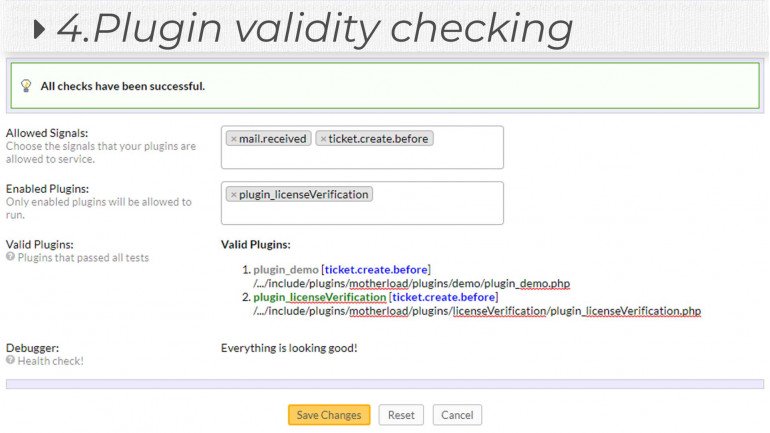Click the Allowed Signals label

pyautogui.click(x=47, y=133)
